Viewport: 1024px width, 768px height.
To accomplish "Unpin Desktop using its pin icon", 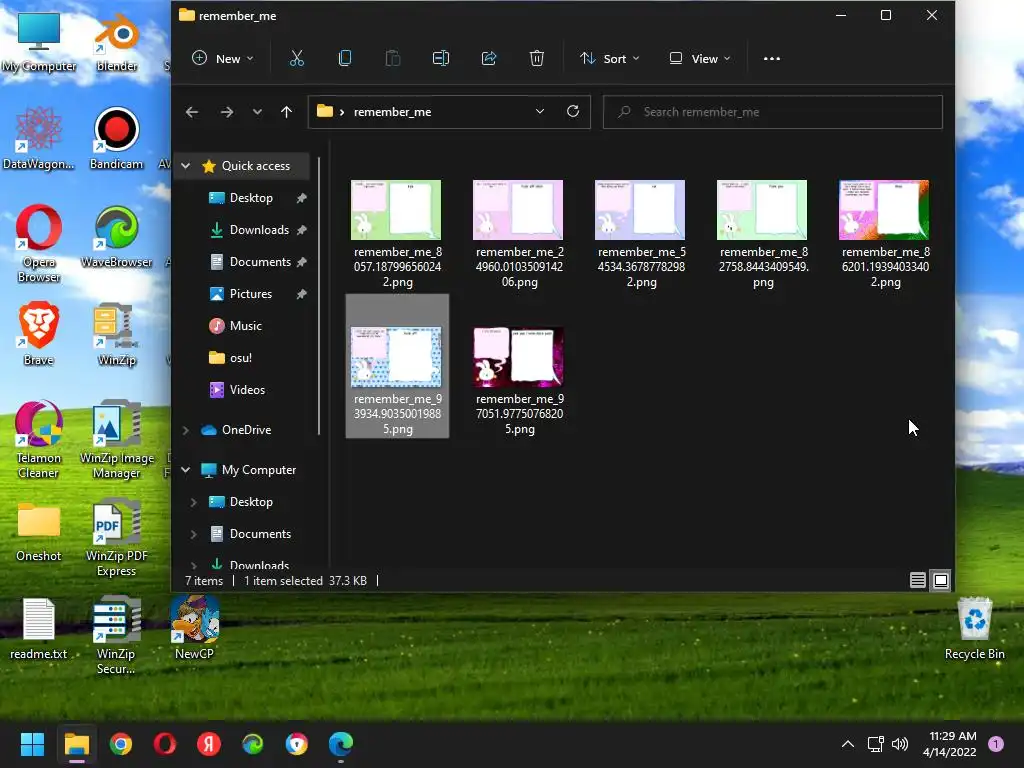I will click(x=301, y=198).
